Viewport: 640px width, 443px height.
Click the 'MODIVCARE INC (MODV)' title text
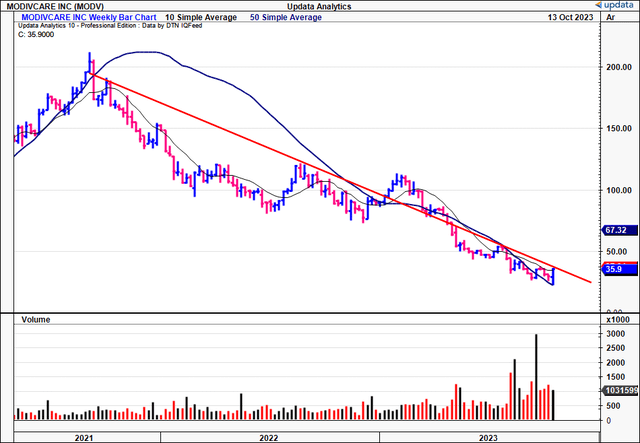(x=55, y=7)
